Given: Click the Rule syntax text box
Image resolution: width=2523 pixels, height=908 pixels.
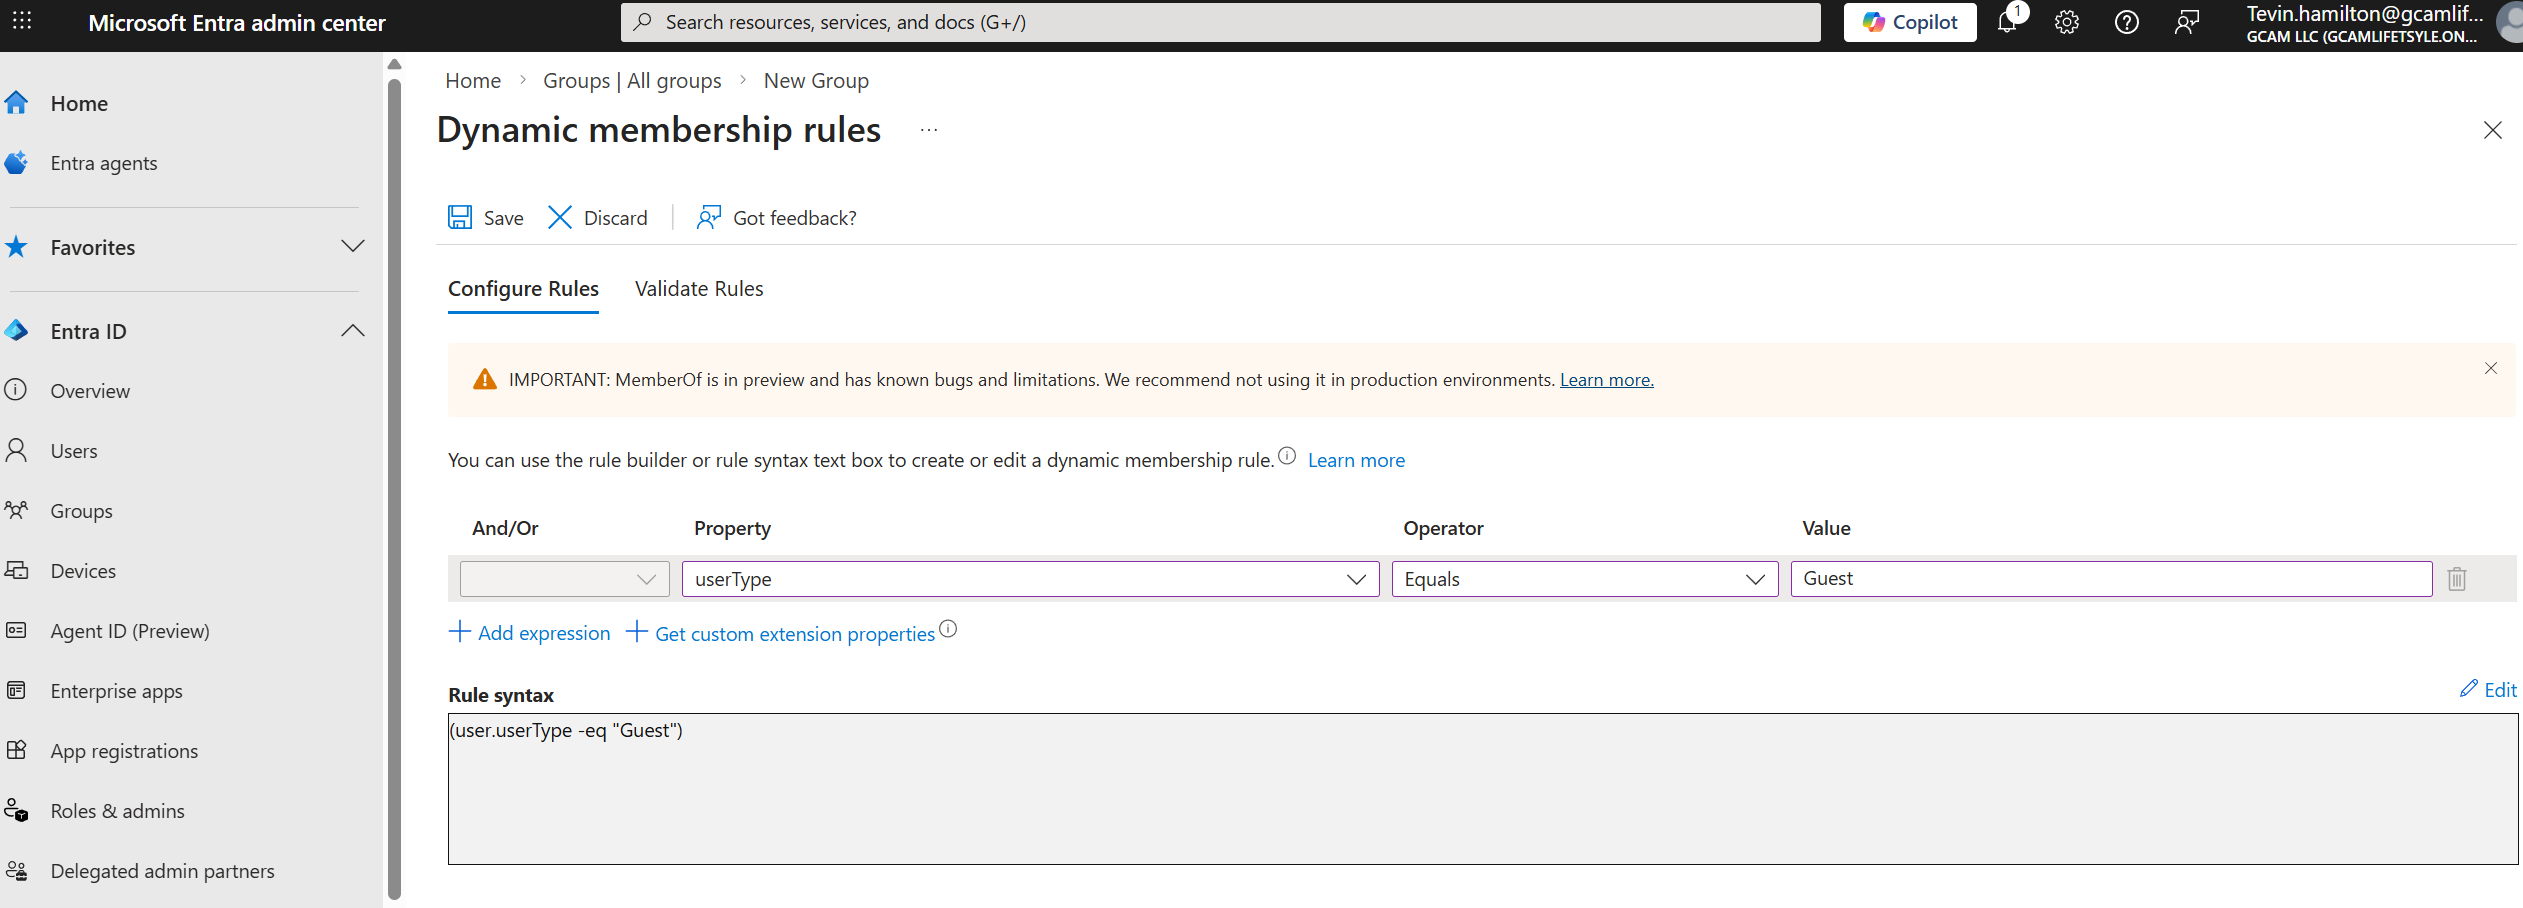Looking at the screenshot, I should (1483, 789).
